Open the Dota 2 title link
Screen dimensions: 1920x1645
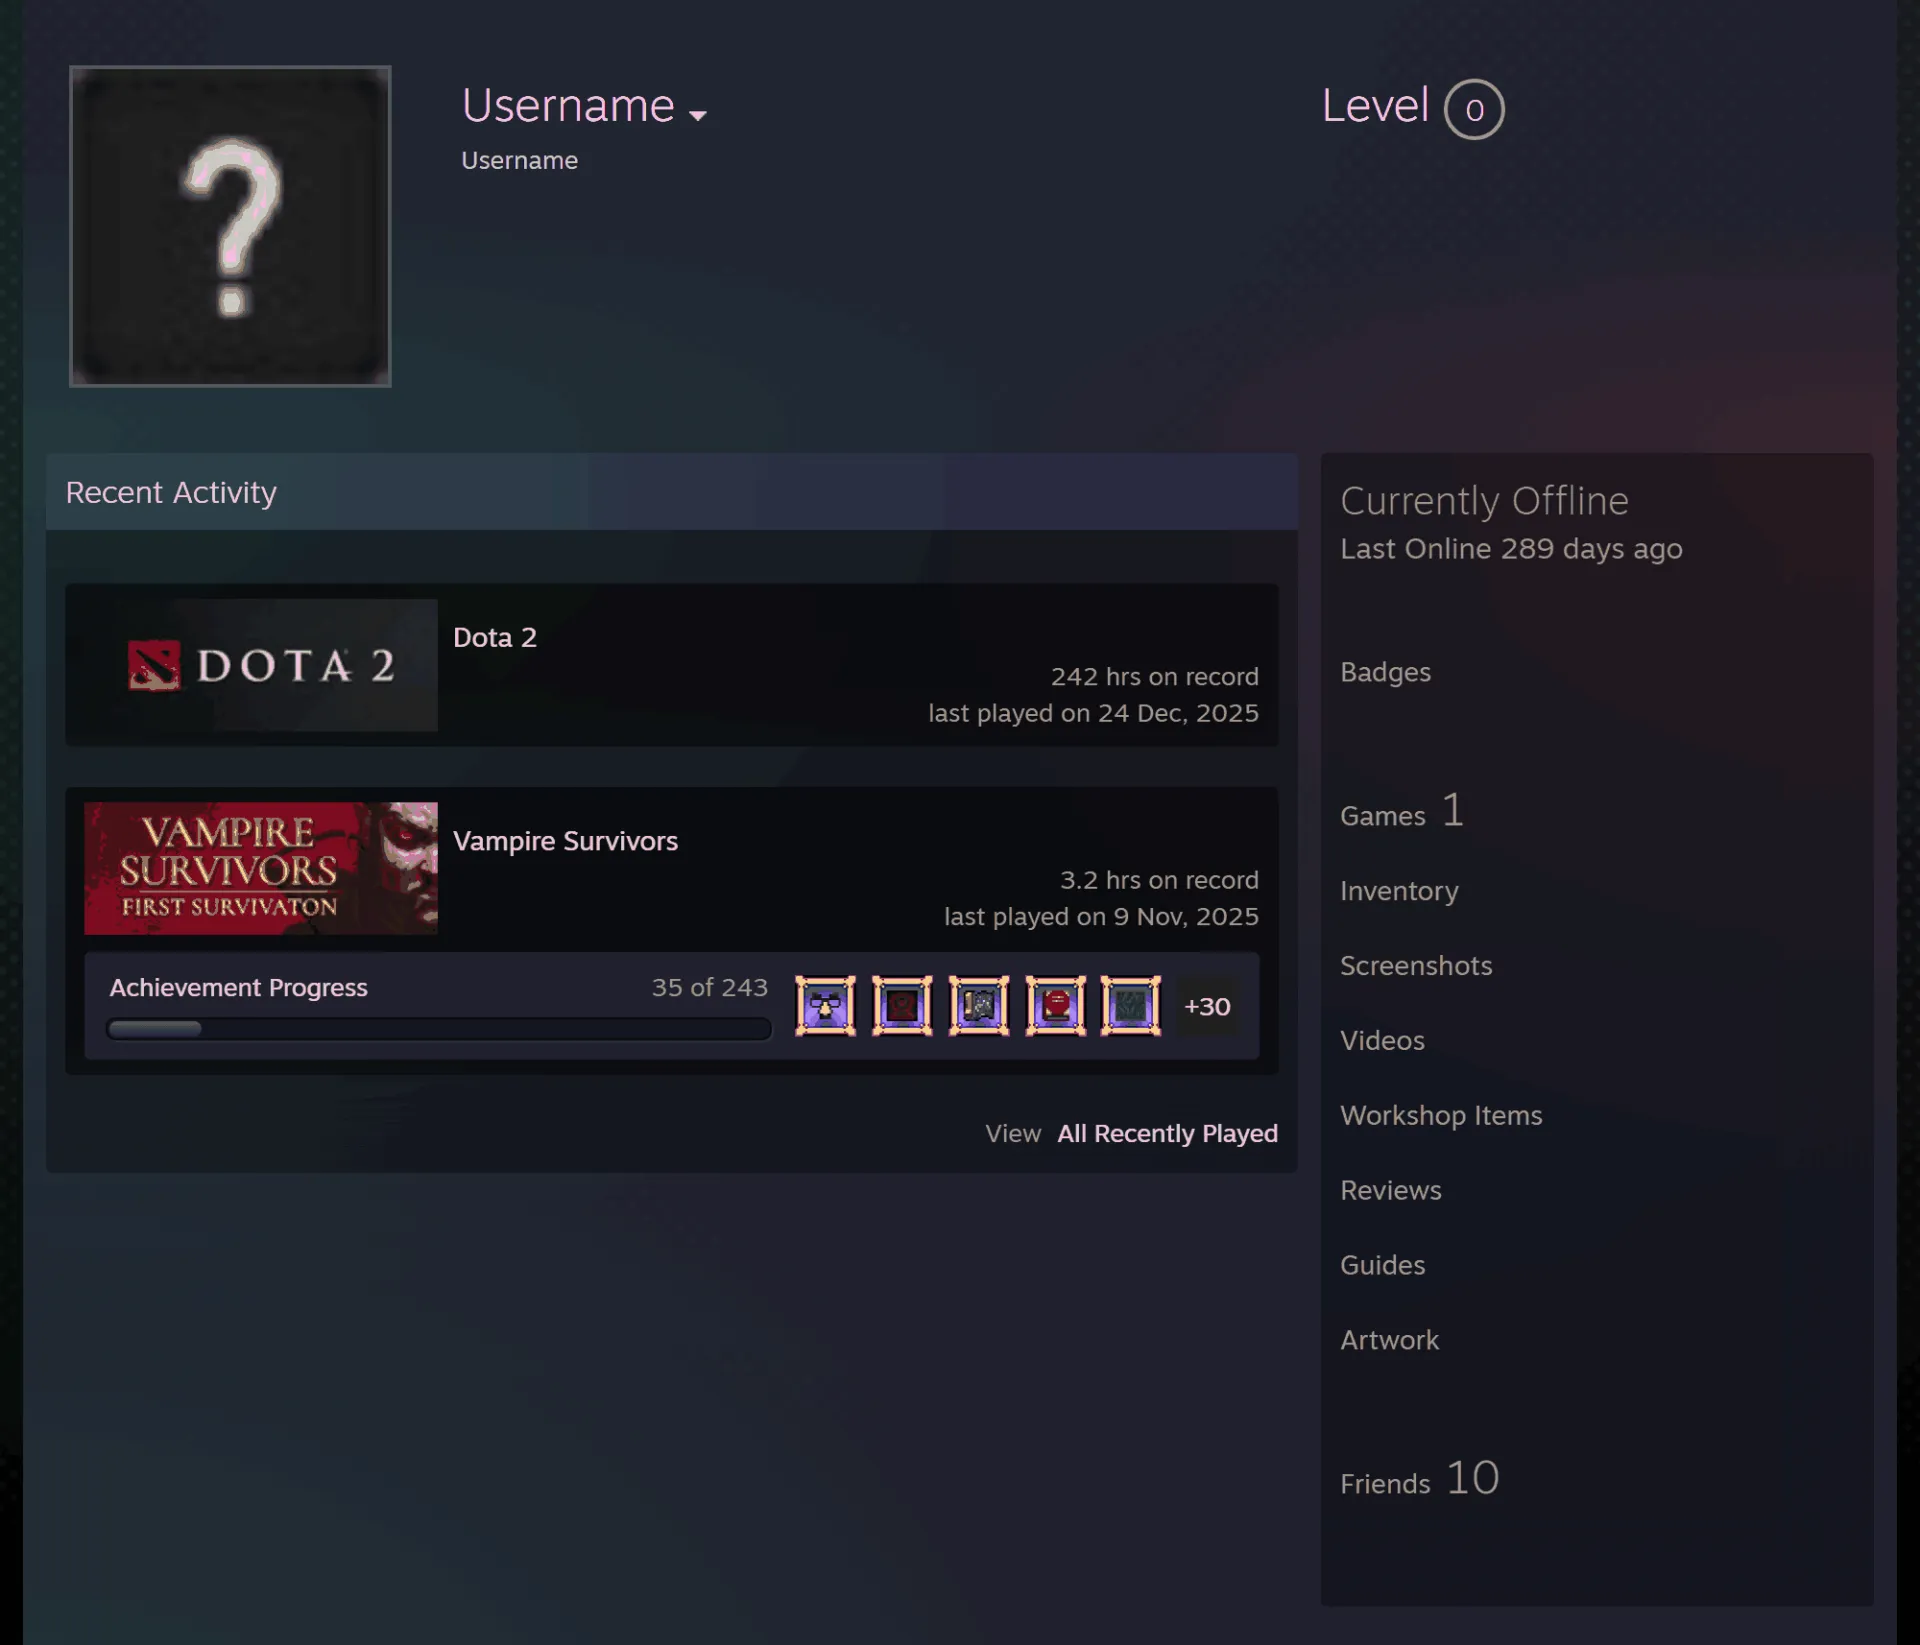[495, 638]
